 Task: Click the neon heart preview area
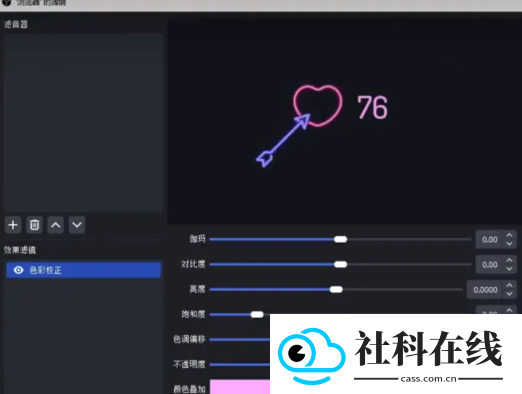[x=318, y=106]
